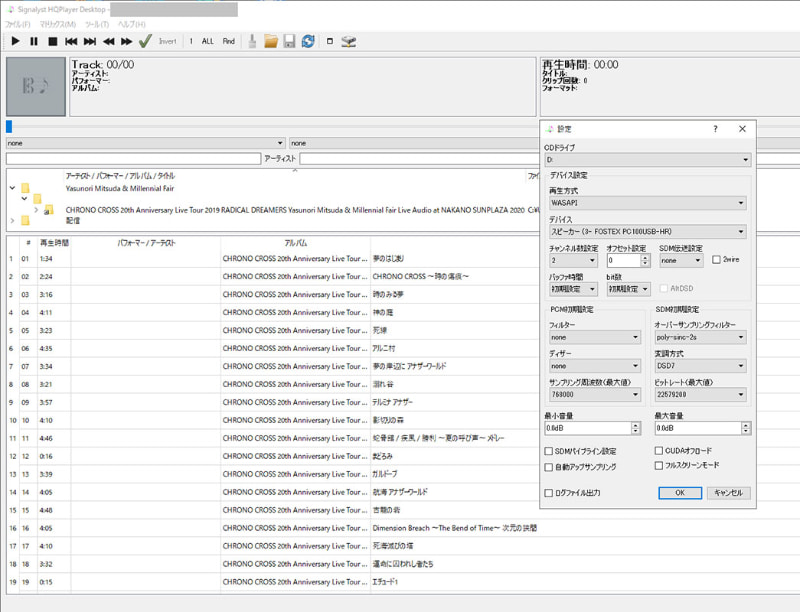This screenshot has width=800, height=612.
Task: Enable the log file output checkbox
Action: pos(549,493)
